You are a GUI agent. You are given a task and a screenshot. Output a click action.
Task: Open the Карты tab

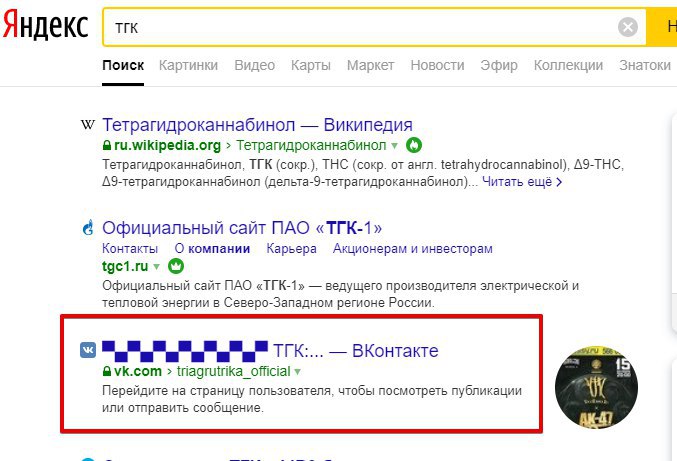pos(311,65)
